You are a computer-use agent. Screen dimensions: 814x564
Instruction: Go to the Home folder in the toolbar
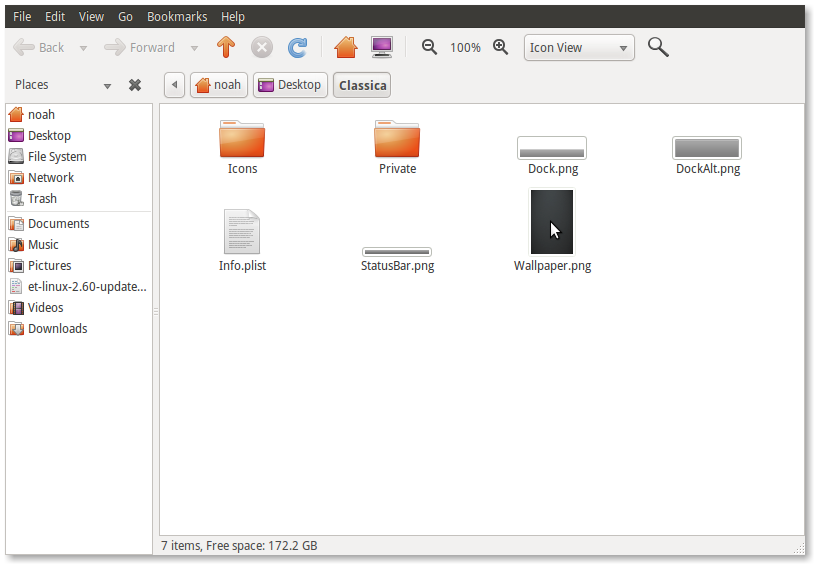[x=346, y=47]
